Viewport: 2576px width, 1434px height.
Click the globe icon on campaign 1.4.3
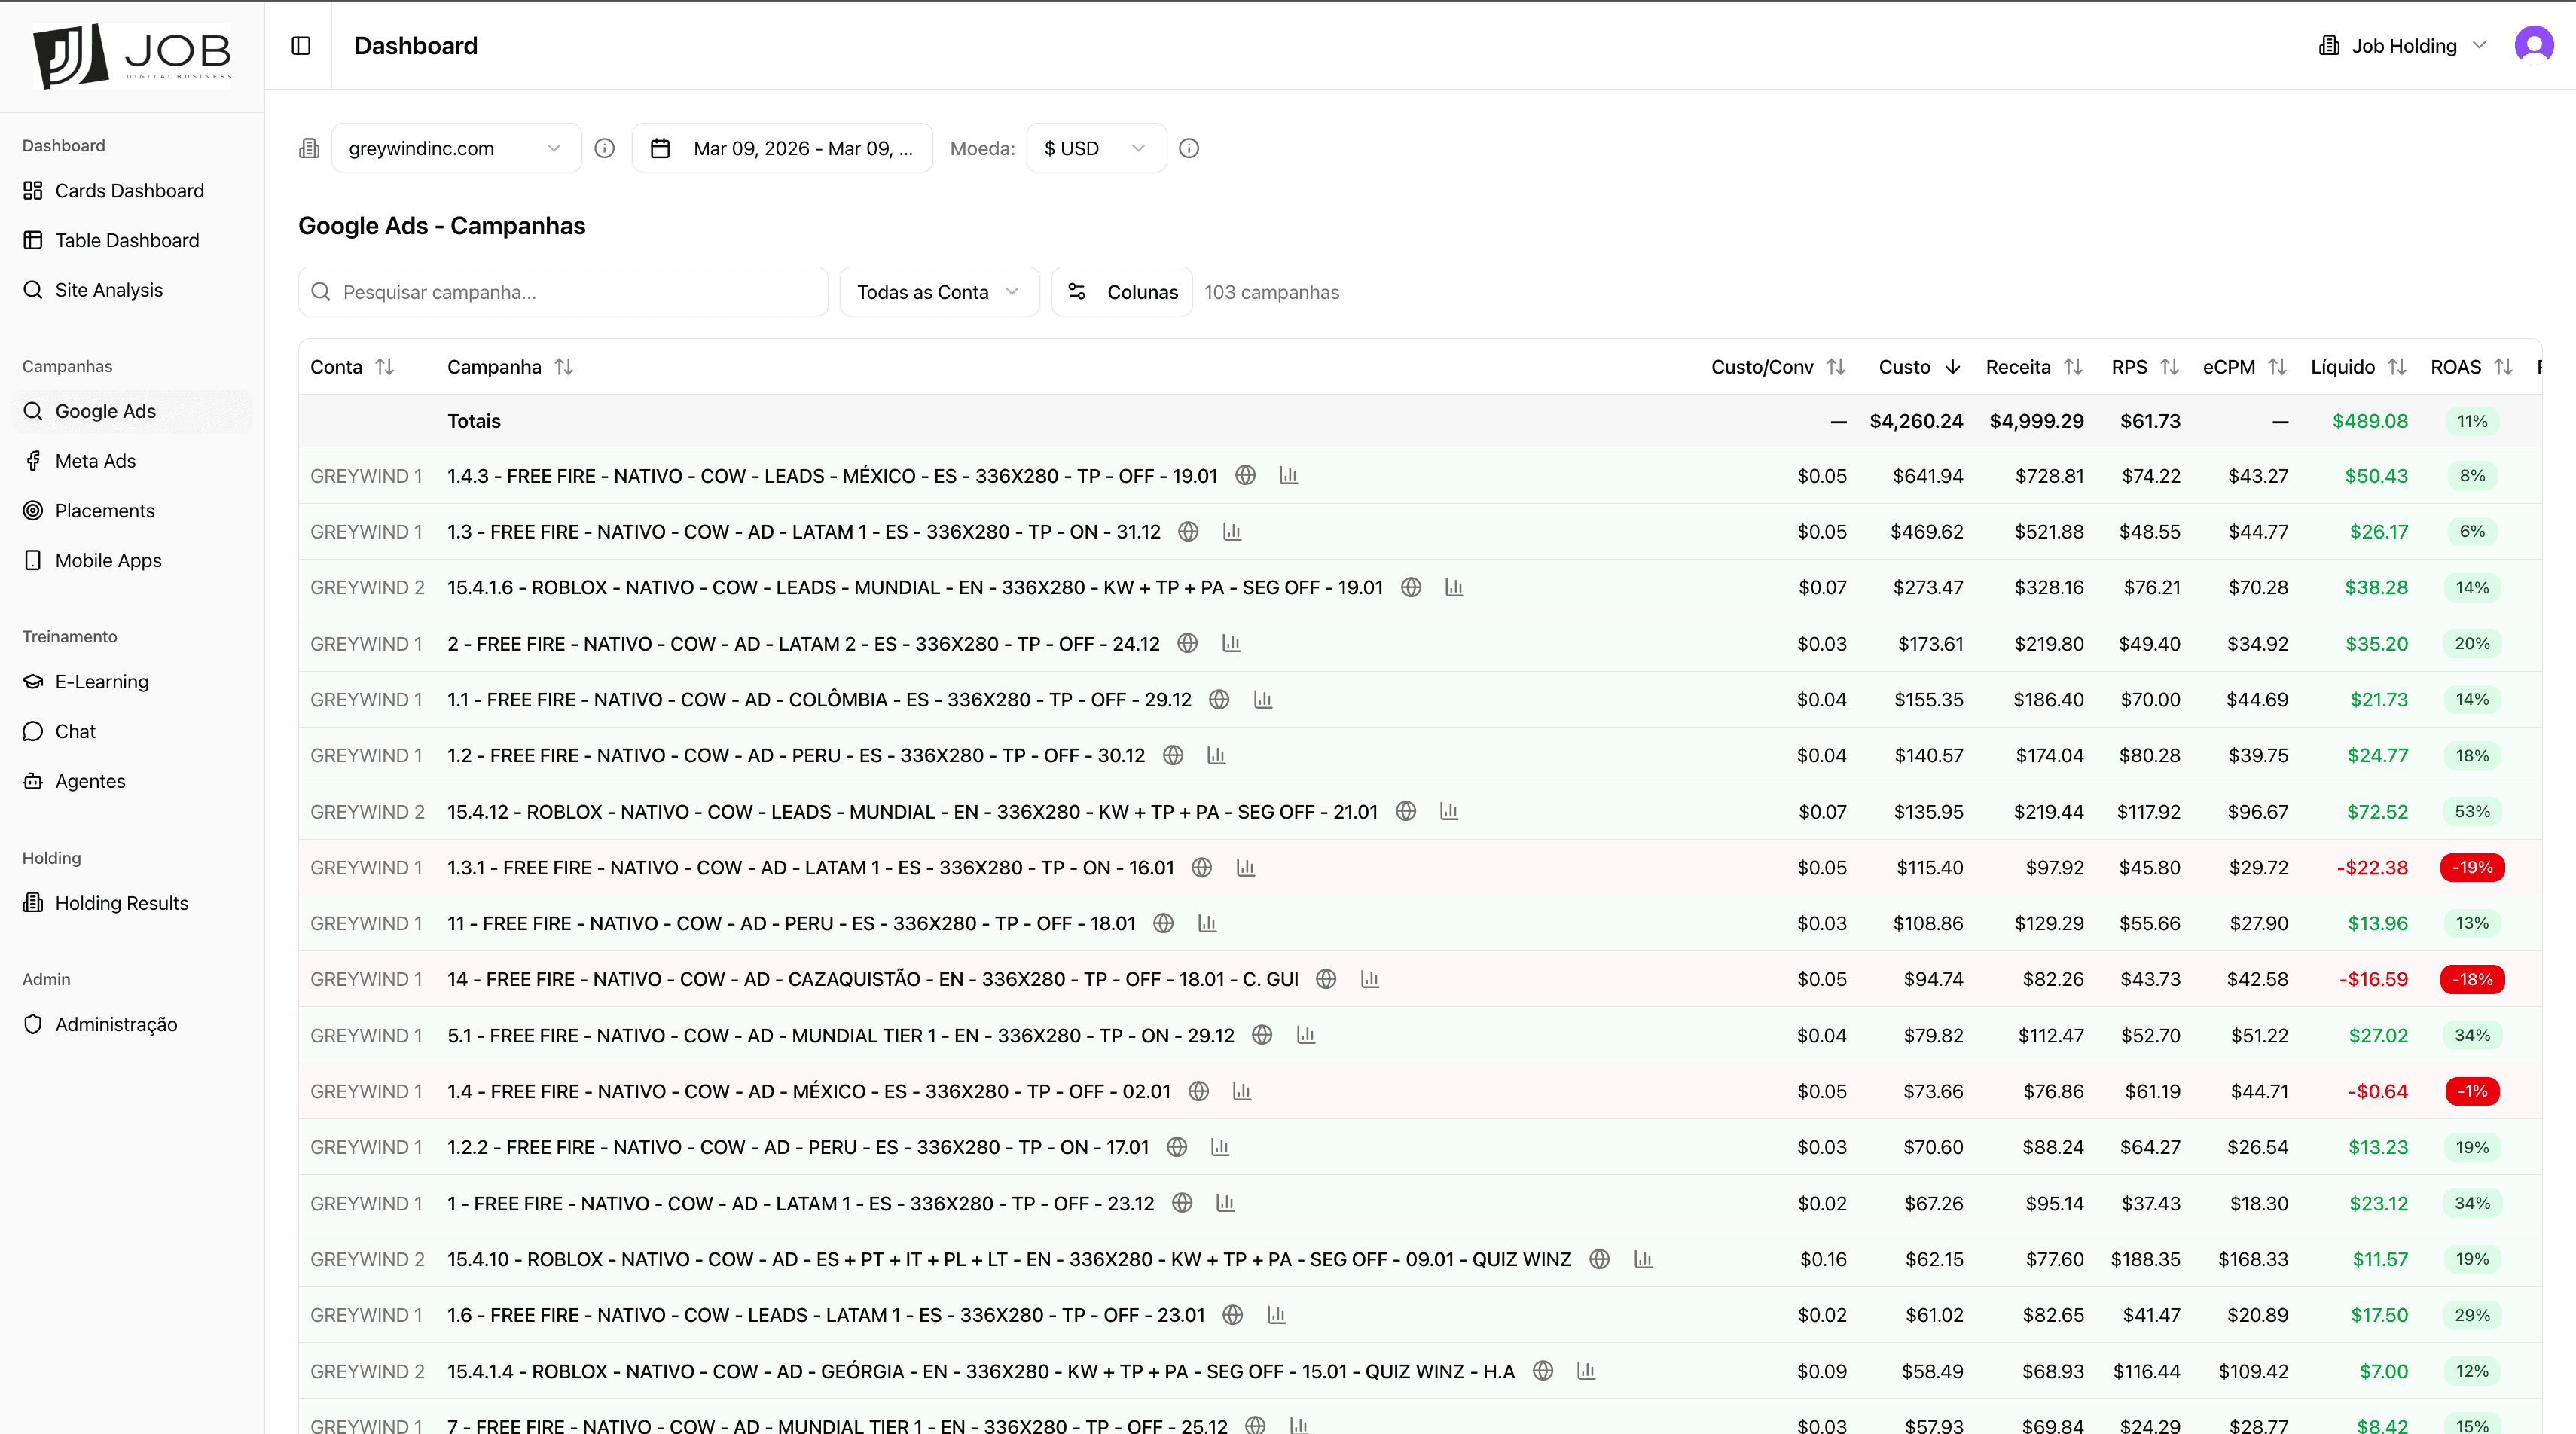(1245, 476)
